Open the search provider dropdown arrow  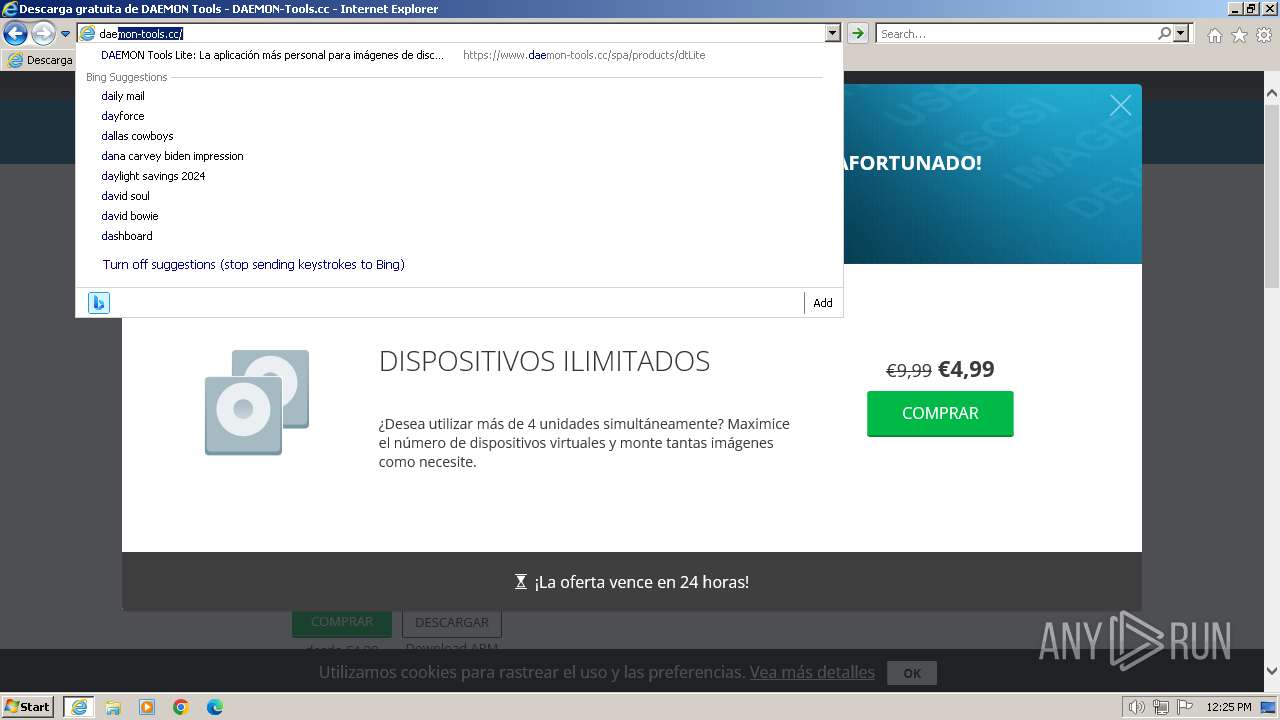point(1182,34)
